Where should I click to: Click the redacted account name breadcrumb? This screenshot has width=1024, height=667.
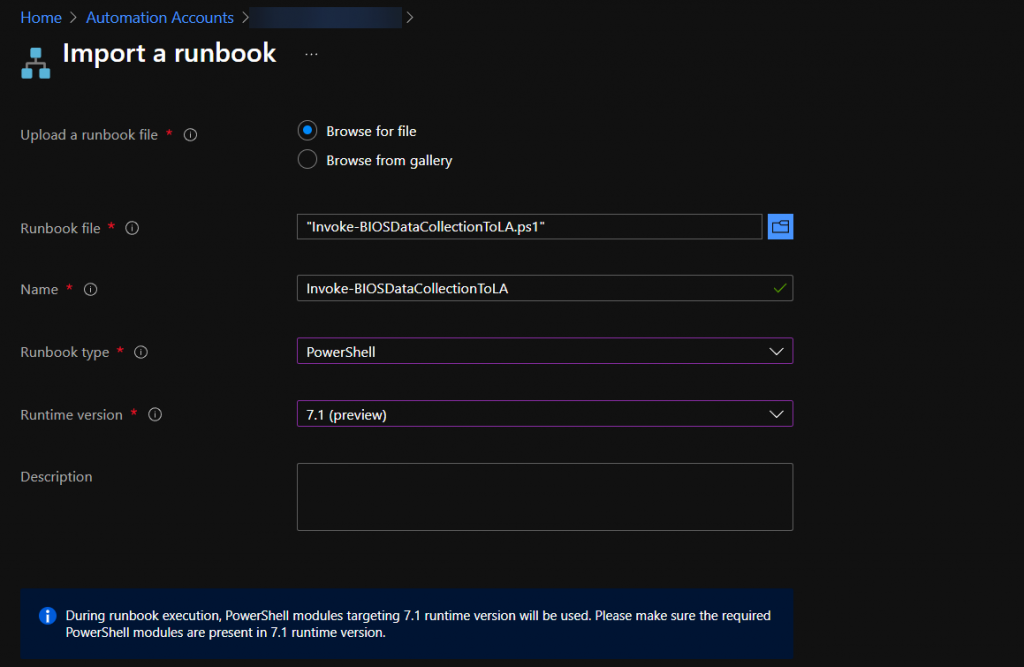pyautogui.click(x=325, y=18)
